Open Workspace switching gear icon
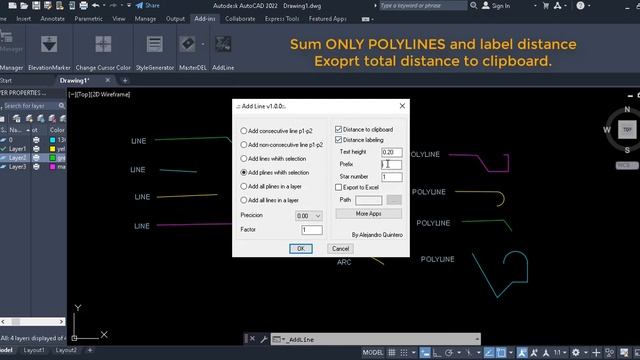 click(576, 352)
